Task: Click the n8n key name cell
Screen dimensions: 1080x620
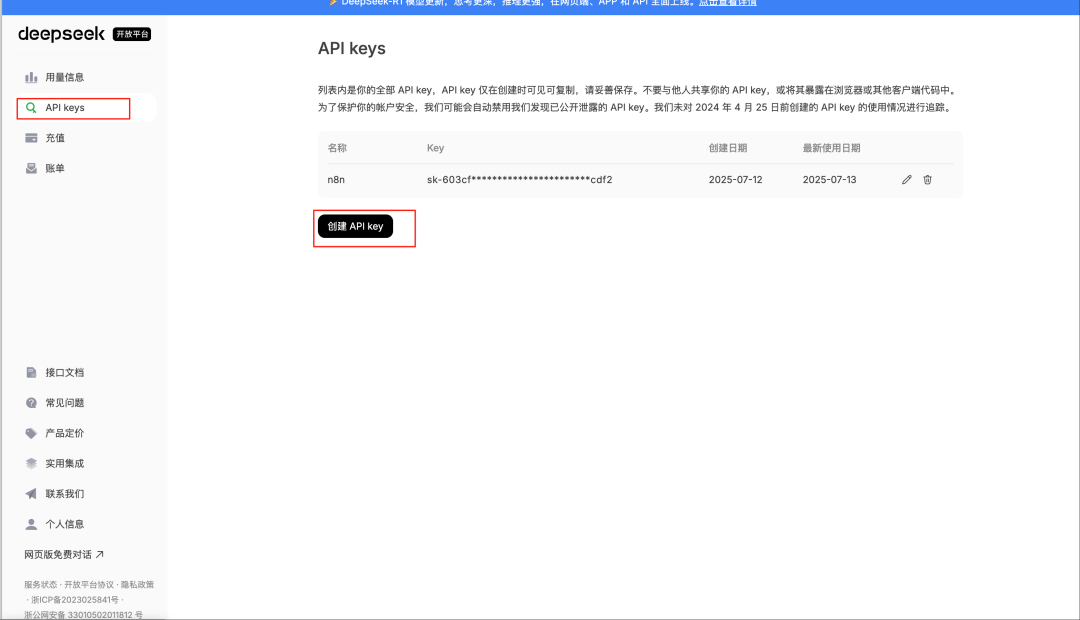Action: (336, 180)
